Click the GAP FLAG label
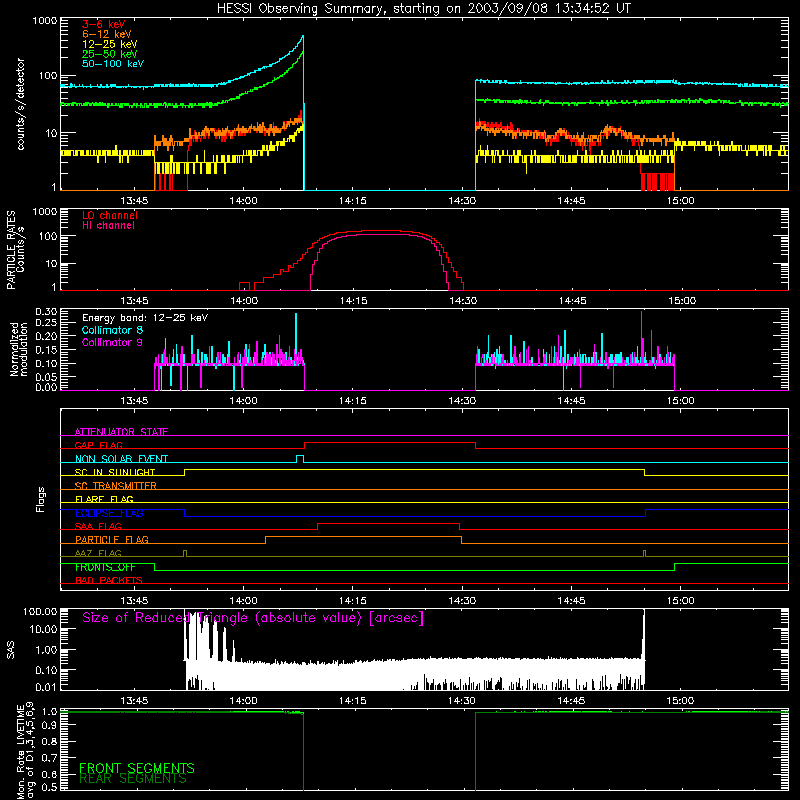The image size is (800, 800). tap(98, 445)
